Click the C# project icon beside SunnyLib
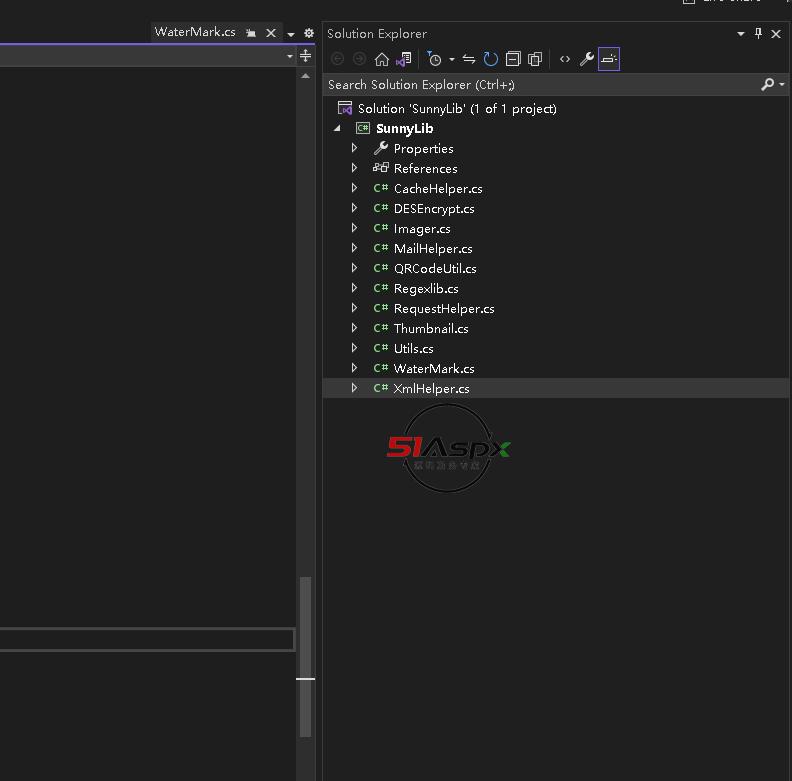This screenshot has height=781, width=792. tap(363, 128)
